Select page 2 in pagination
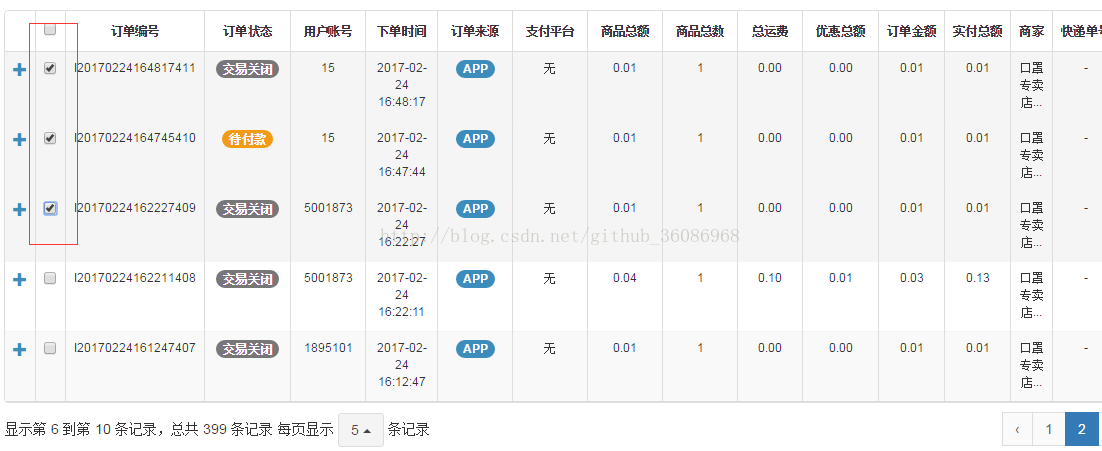This screenshot has width=1102, height=451. click(1081, 429)
